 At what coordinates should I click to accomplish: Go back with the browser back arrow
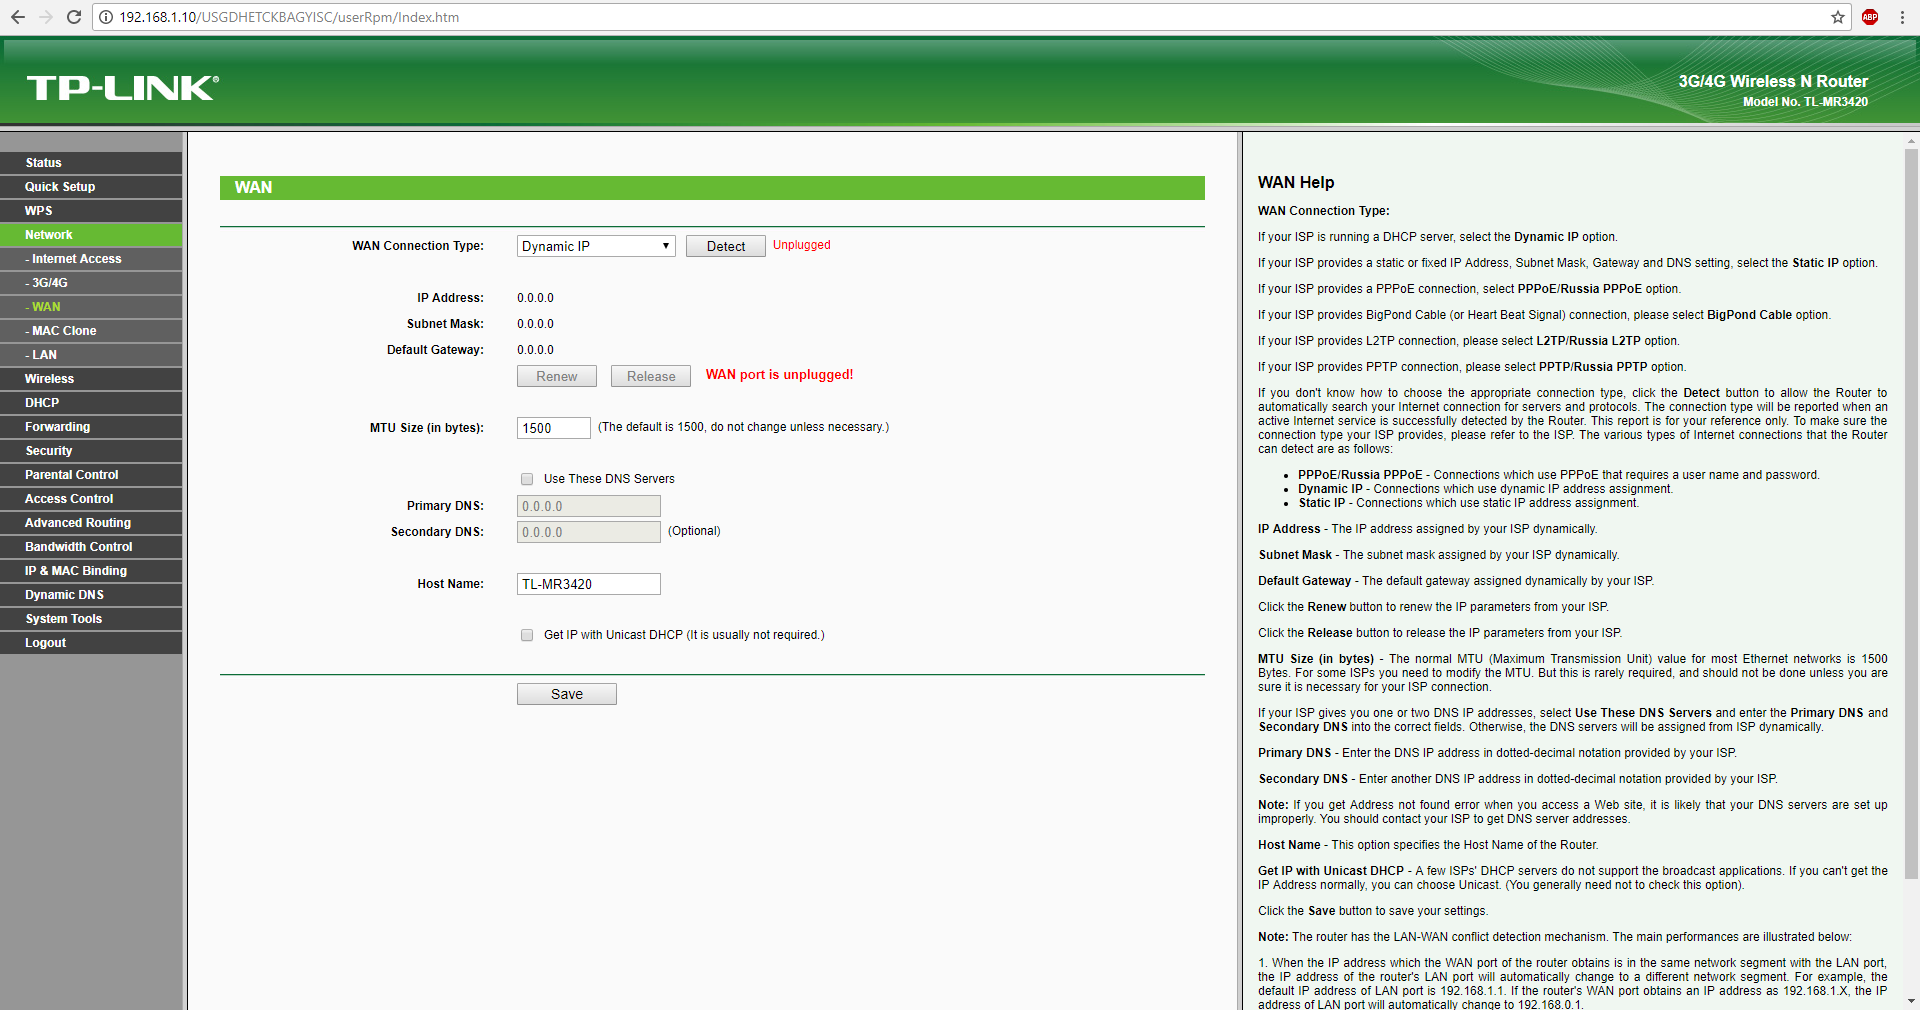pyautogui.click(x=17, y=17)
